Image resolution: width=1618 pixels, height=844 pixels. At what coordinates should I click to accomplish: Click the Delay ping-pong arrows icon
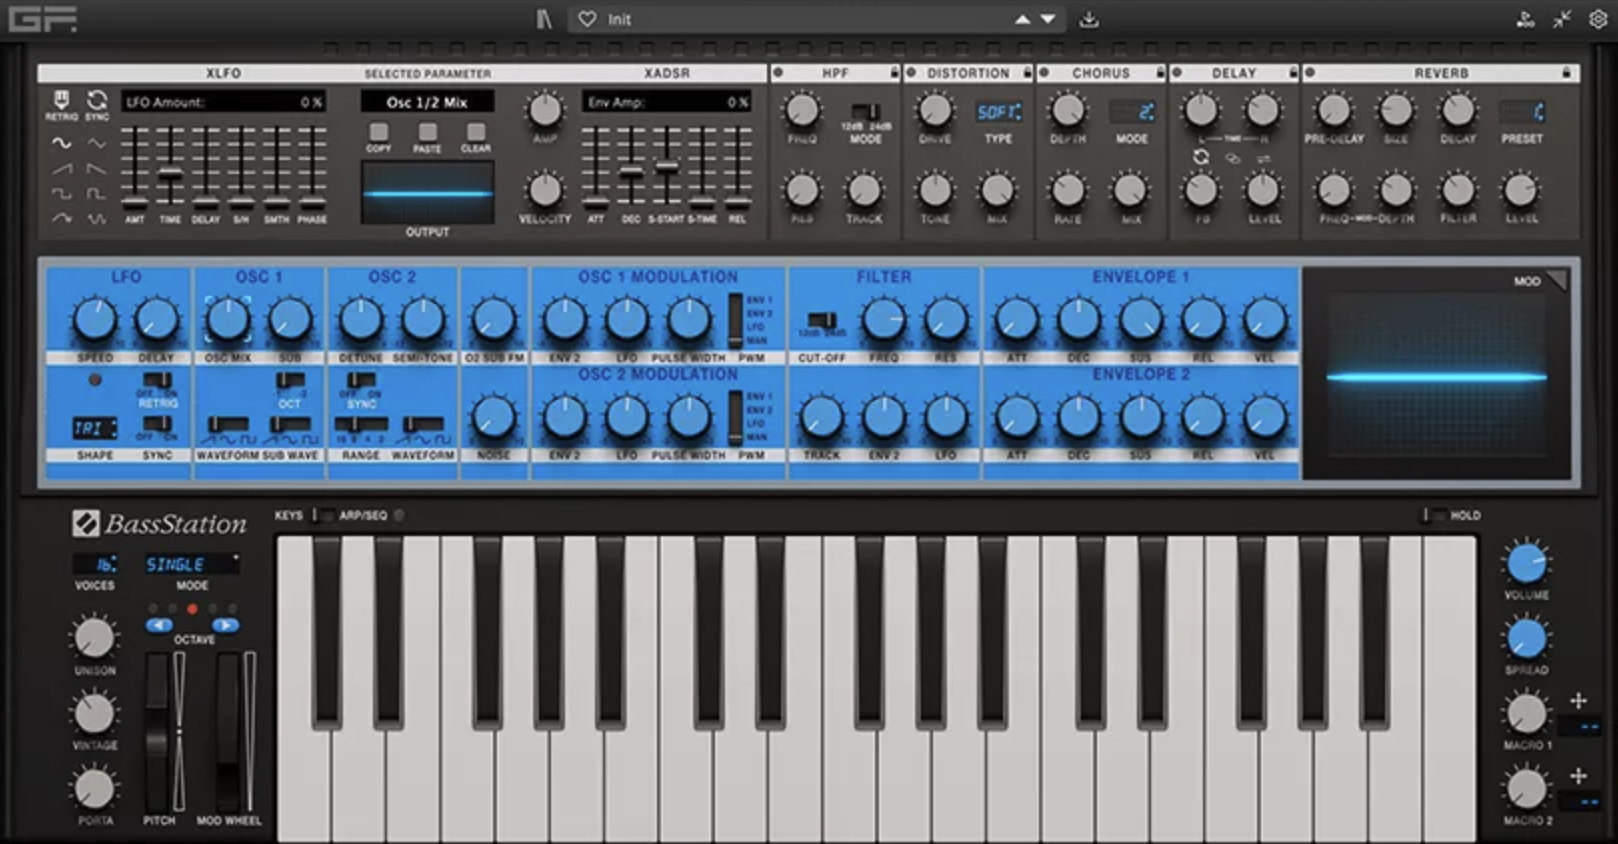[x=1264, y=158]
